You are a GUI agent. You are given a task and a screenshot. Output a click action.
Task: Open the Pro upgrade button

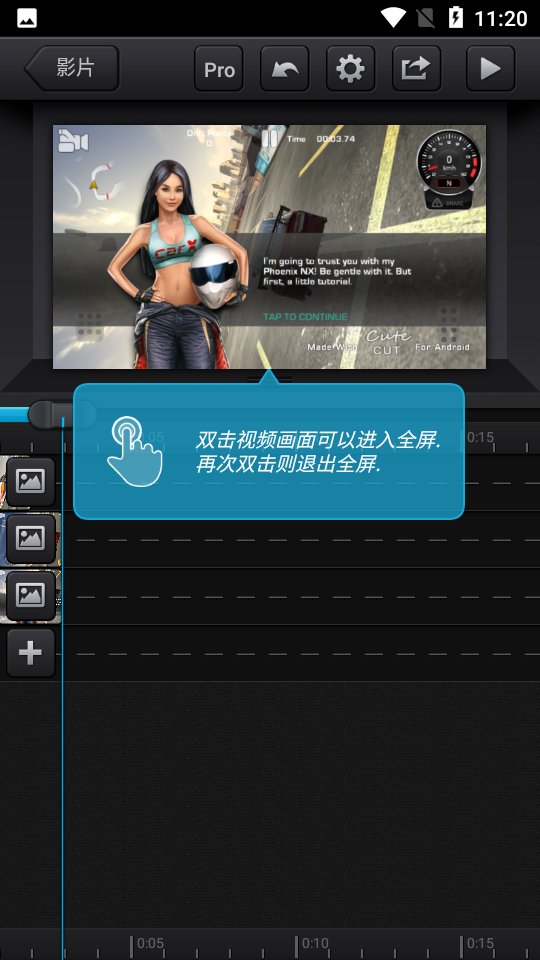pos(219,69)
